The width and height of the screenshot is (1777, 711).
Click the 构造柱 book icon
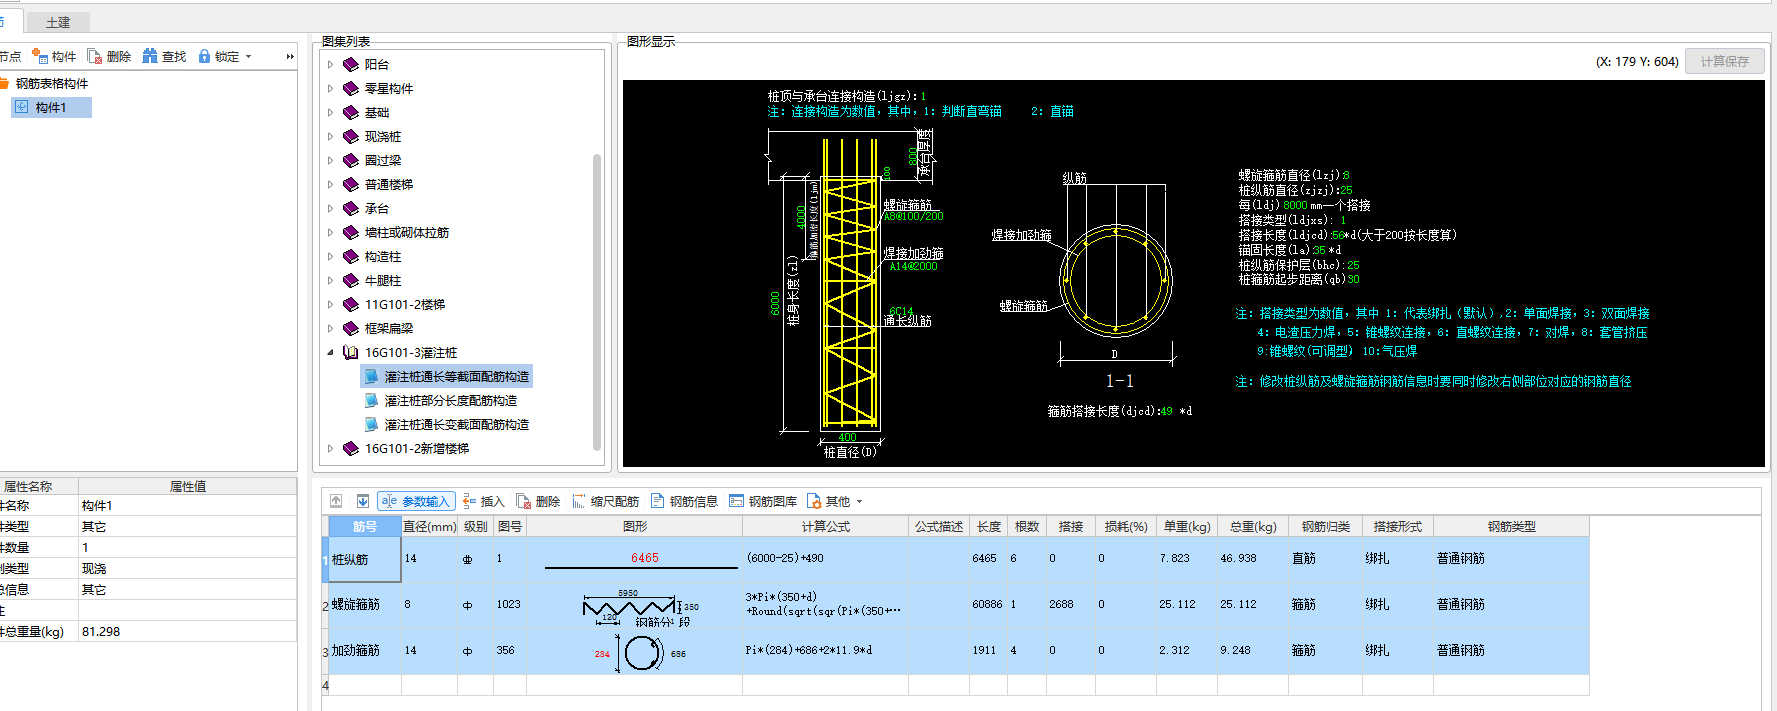coord(350,256)
